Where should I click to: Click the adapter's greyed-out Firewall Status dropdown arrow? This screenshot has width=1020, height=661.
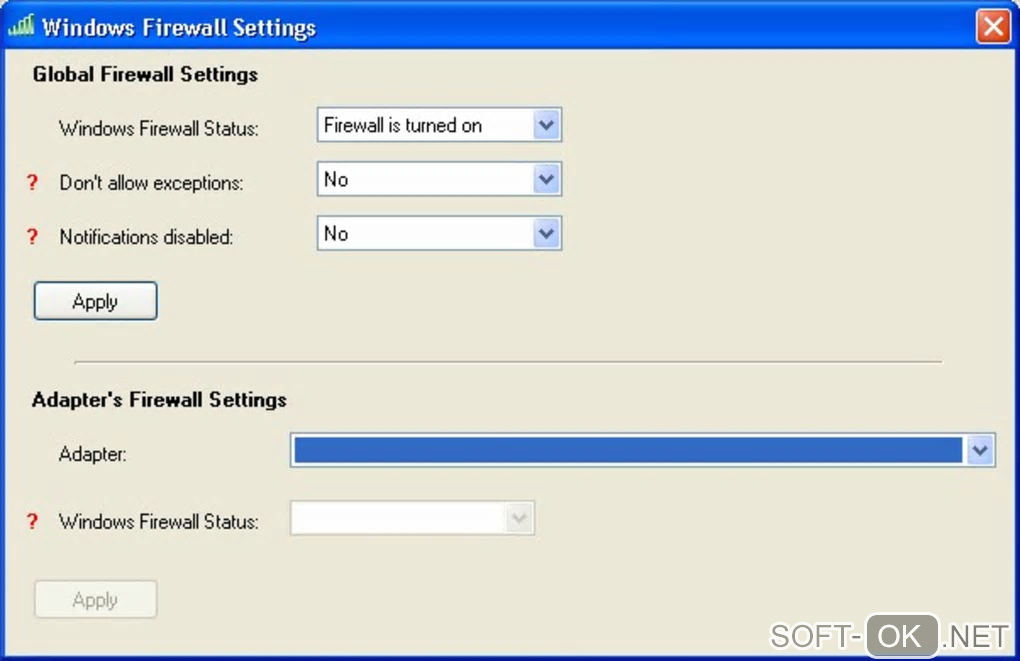pos(518,518)
